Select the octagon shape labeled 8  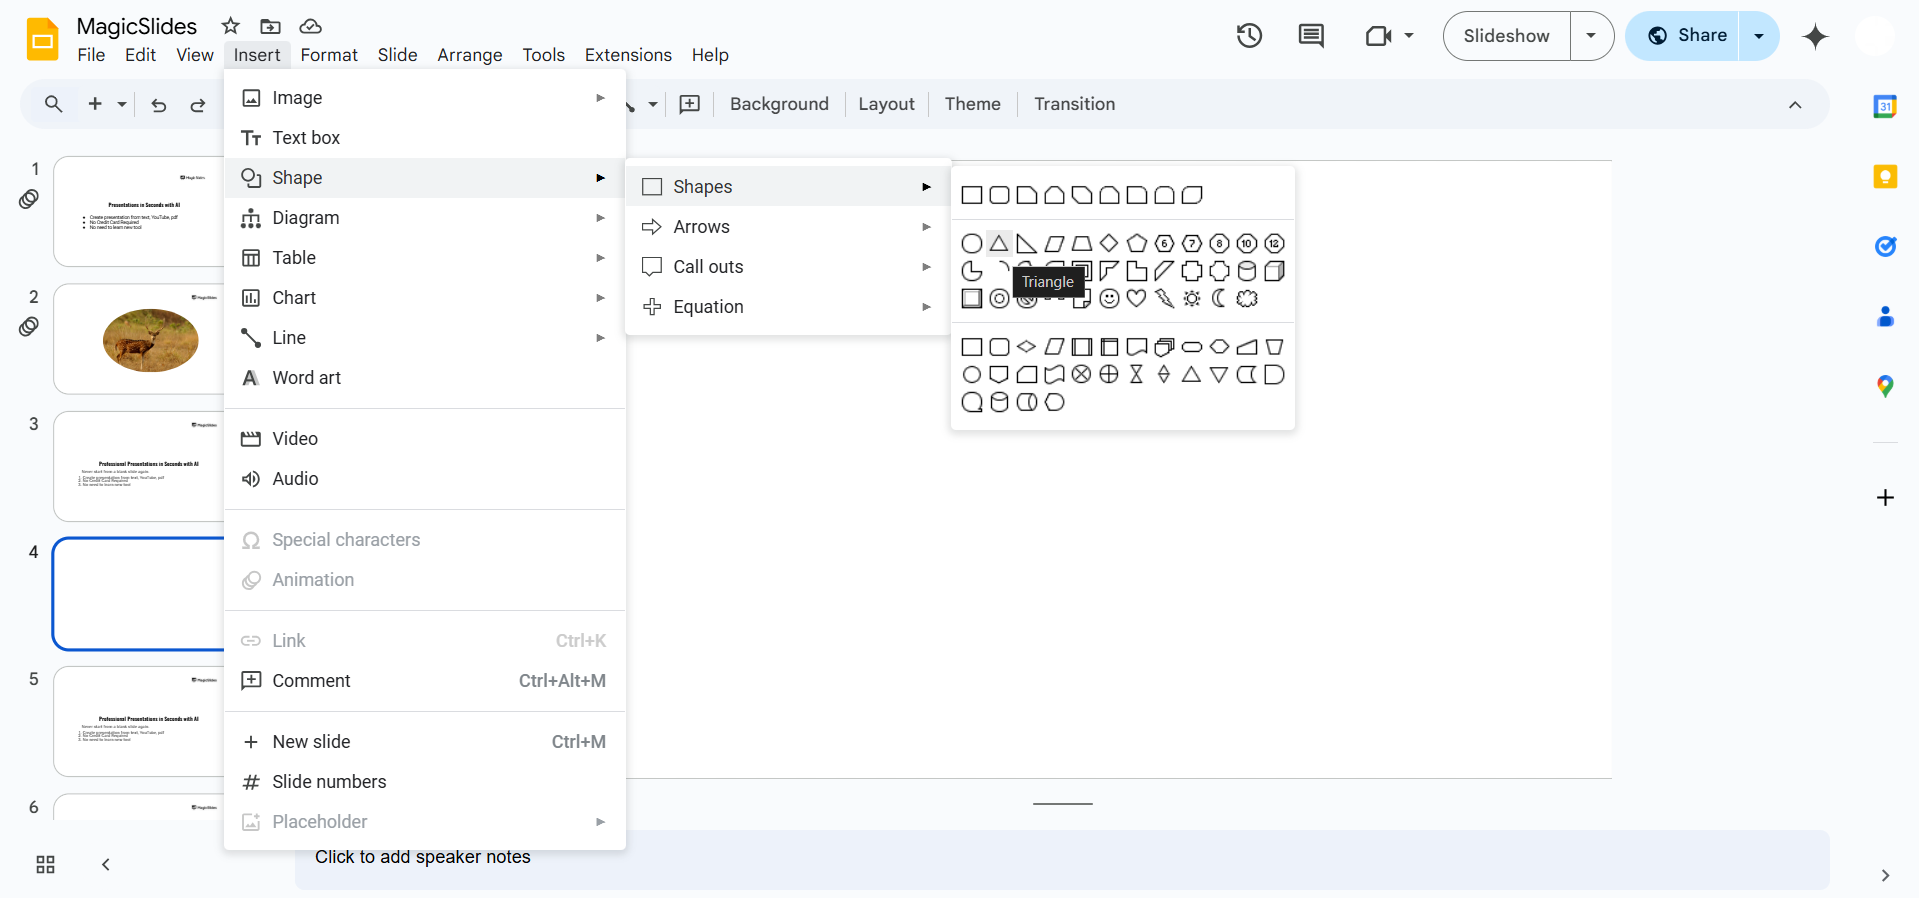[1219, 244]
